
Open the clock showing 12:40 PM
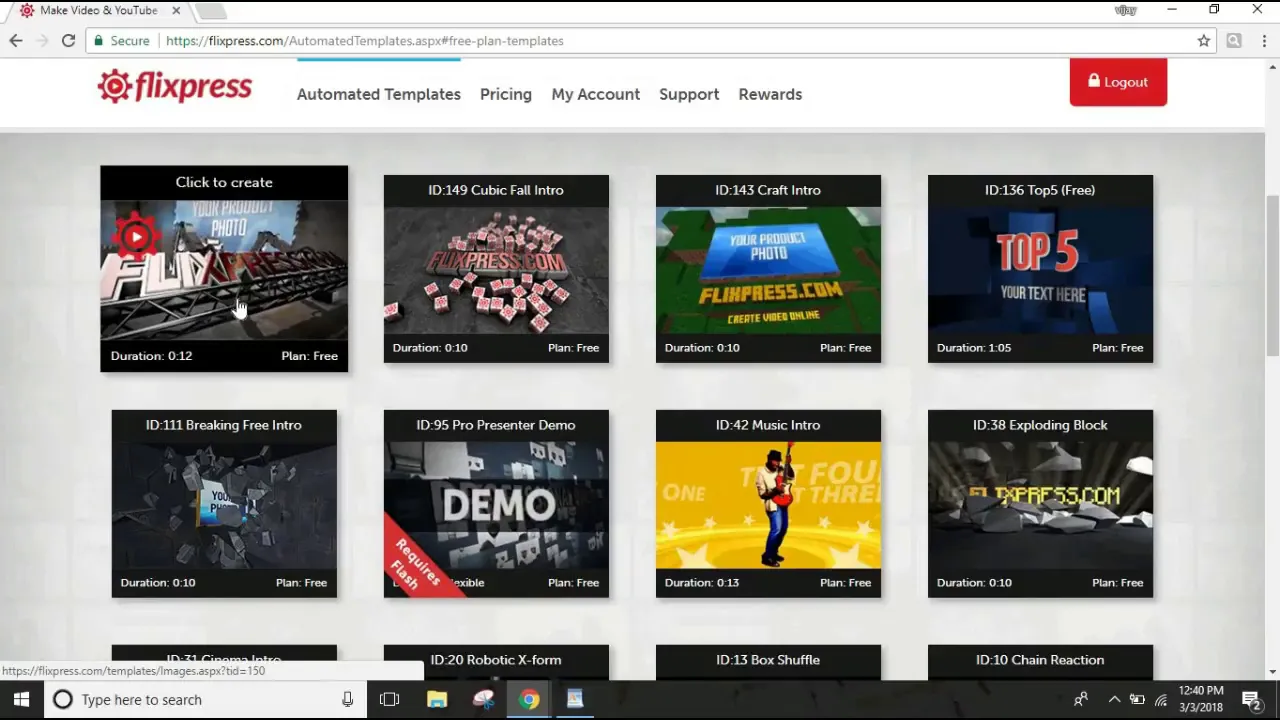[1200, 699]
